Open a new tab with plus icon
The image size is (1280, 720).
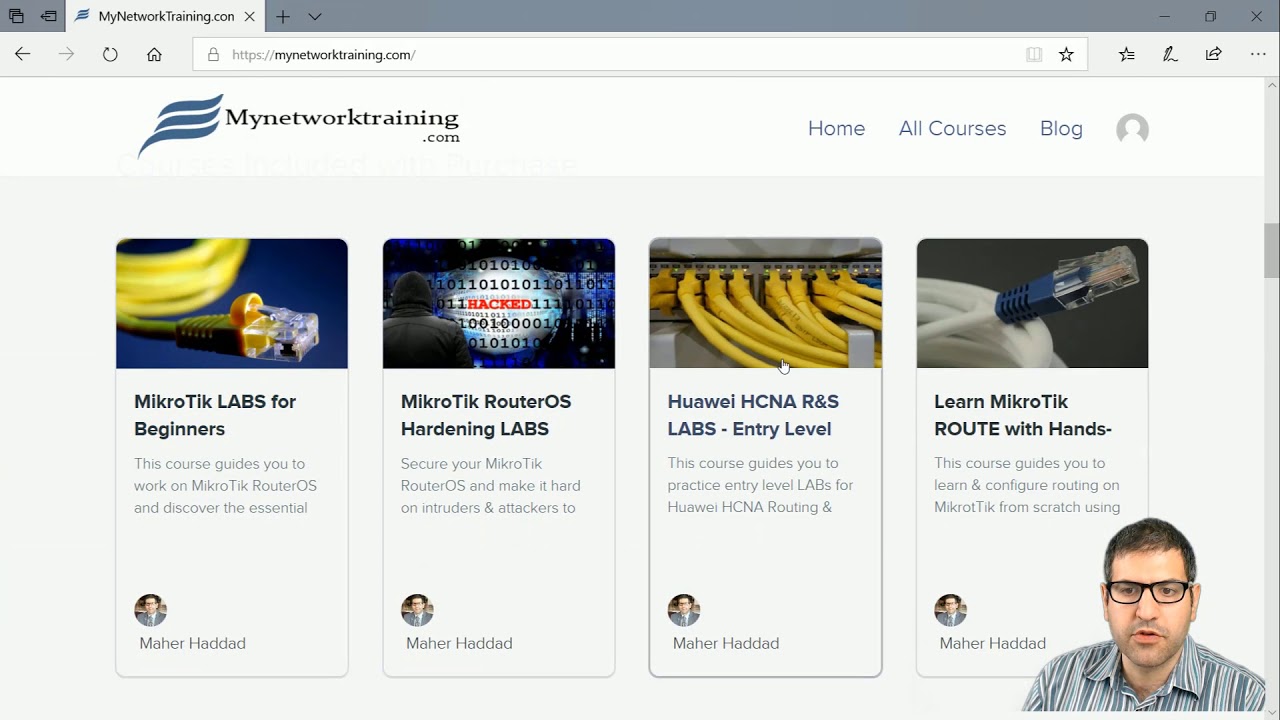click(283, 16)
